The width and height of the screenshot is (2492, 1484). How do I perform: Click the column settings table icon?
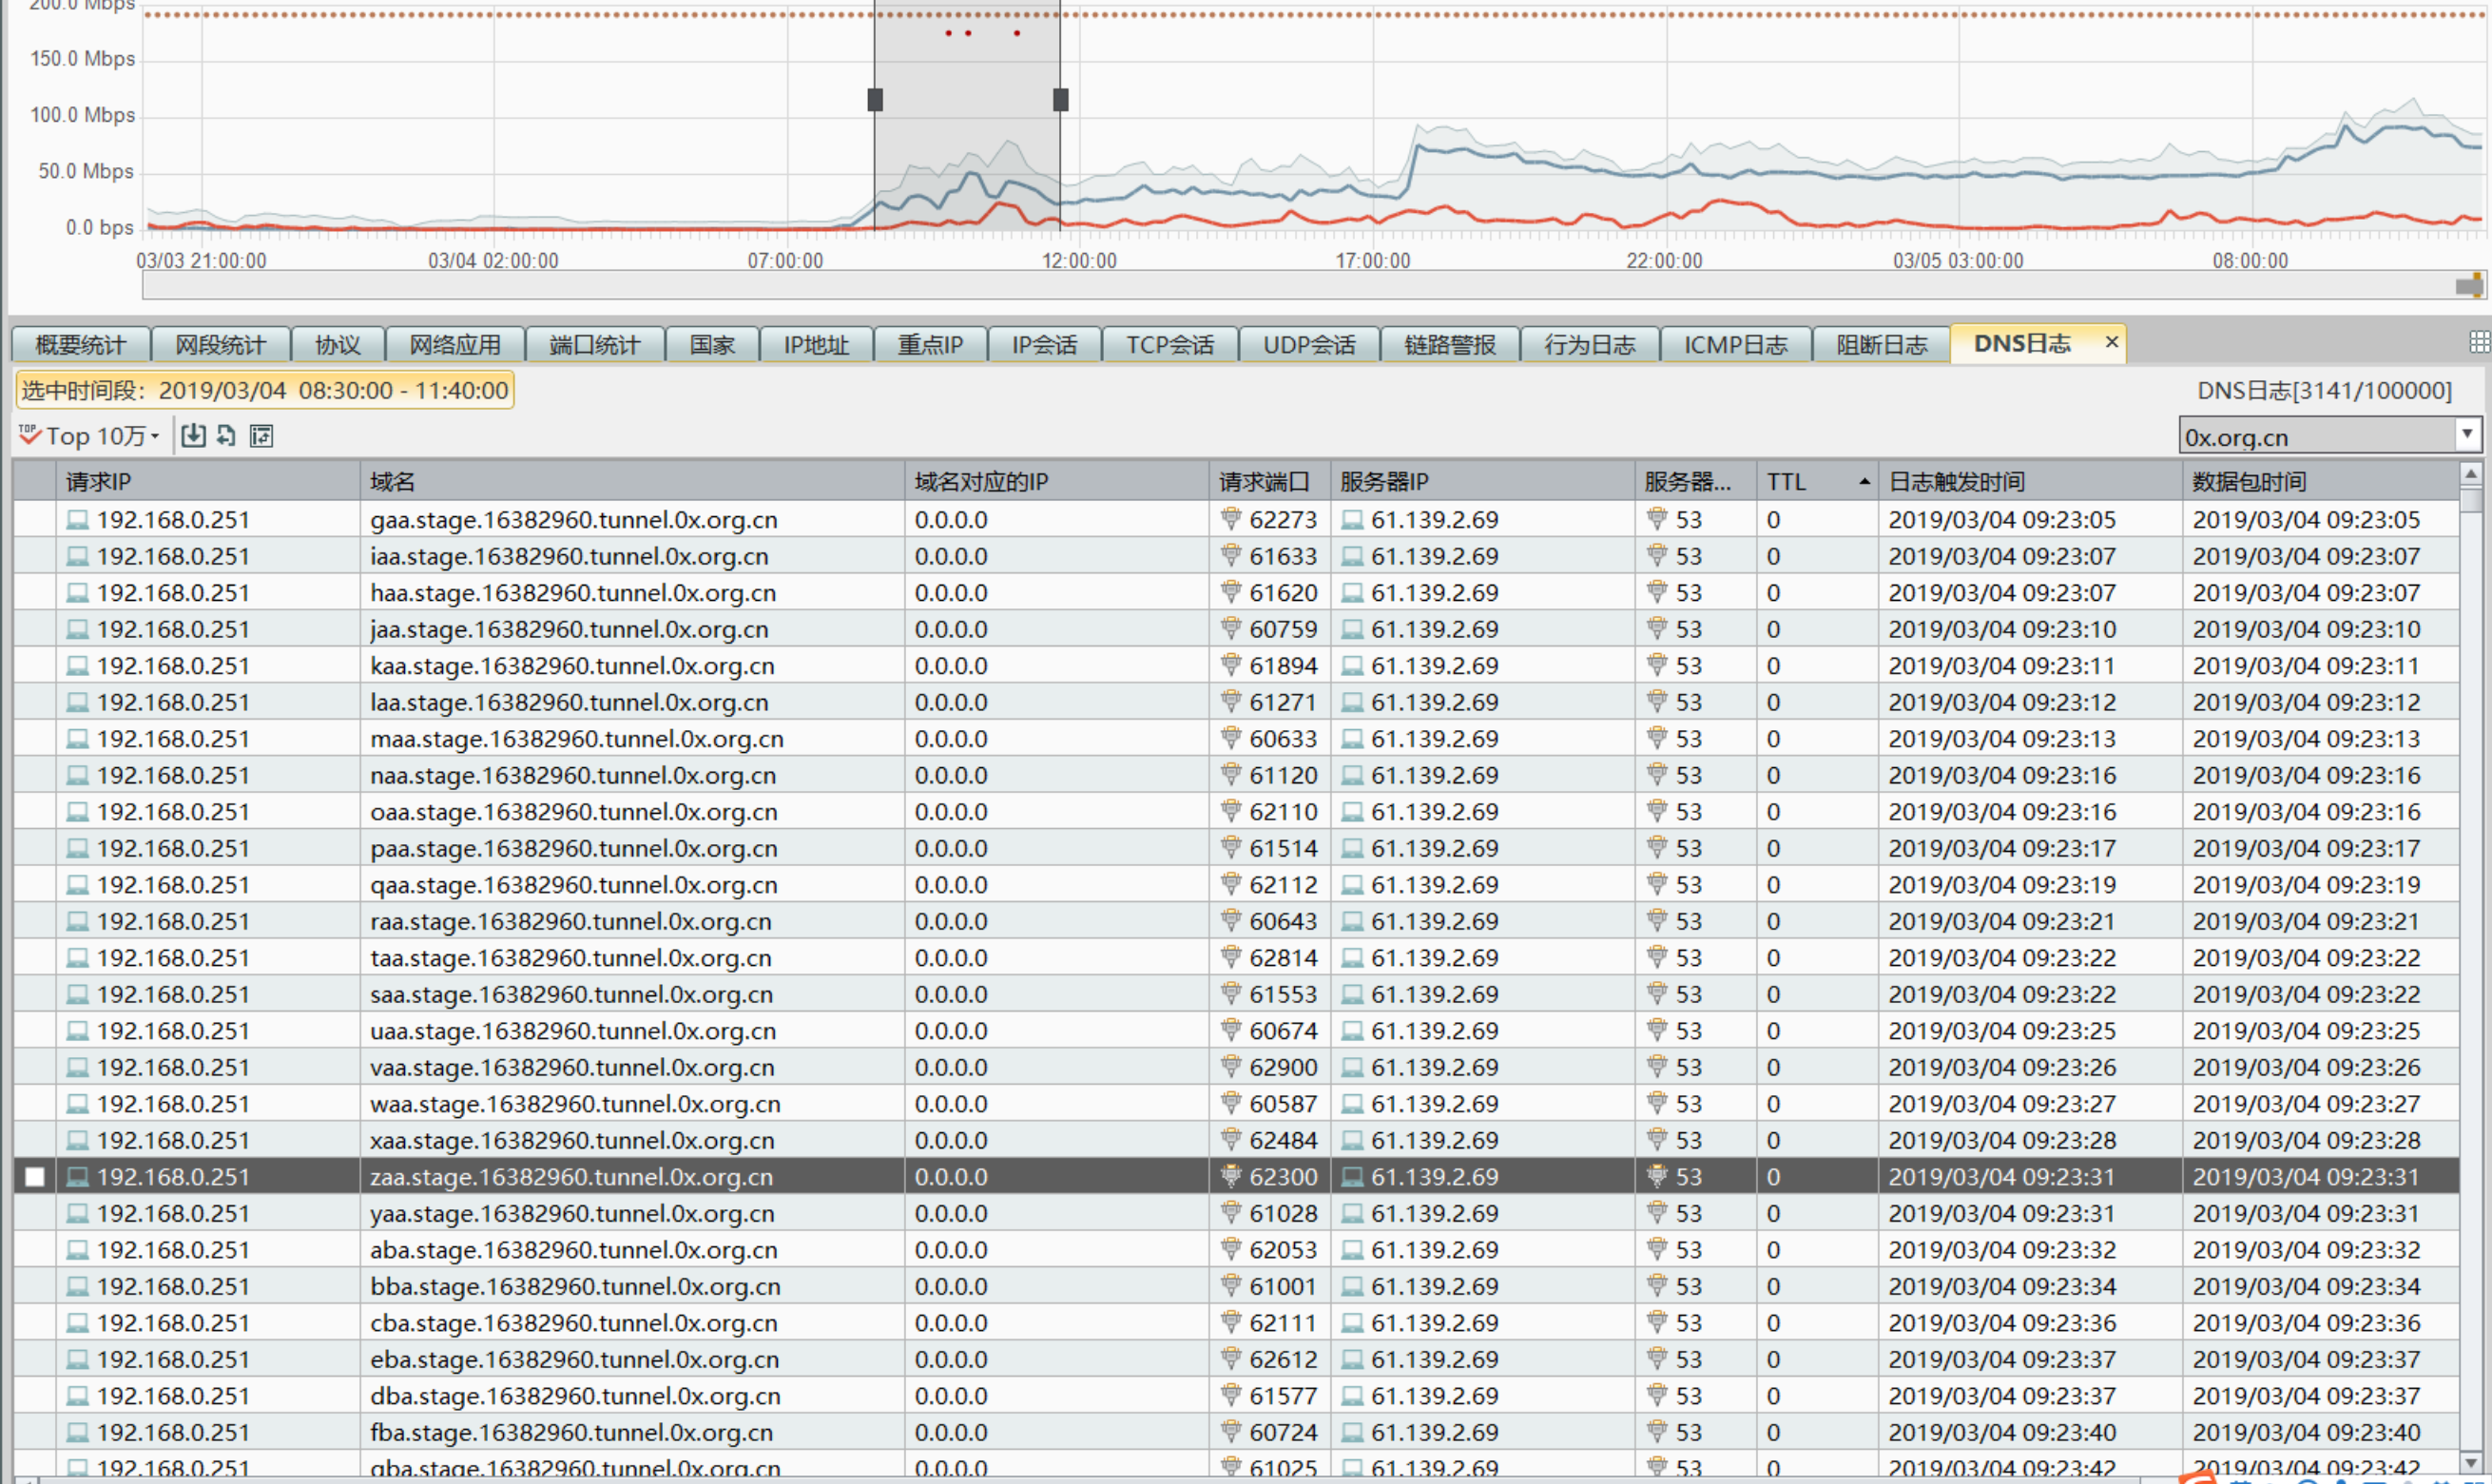click(x=261, y=436)
